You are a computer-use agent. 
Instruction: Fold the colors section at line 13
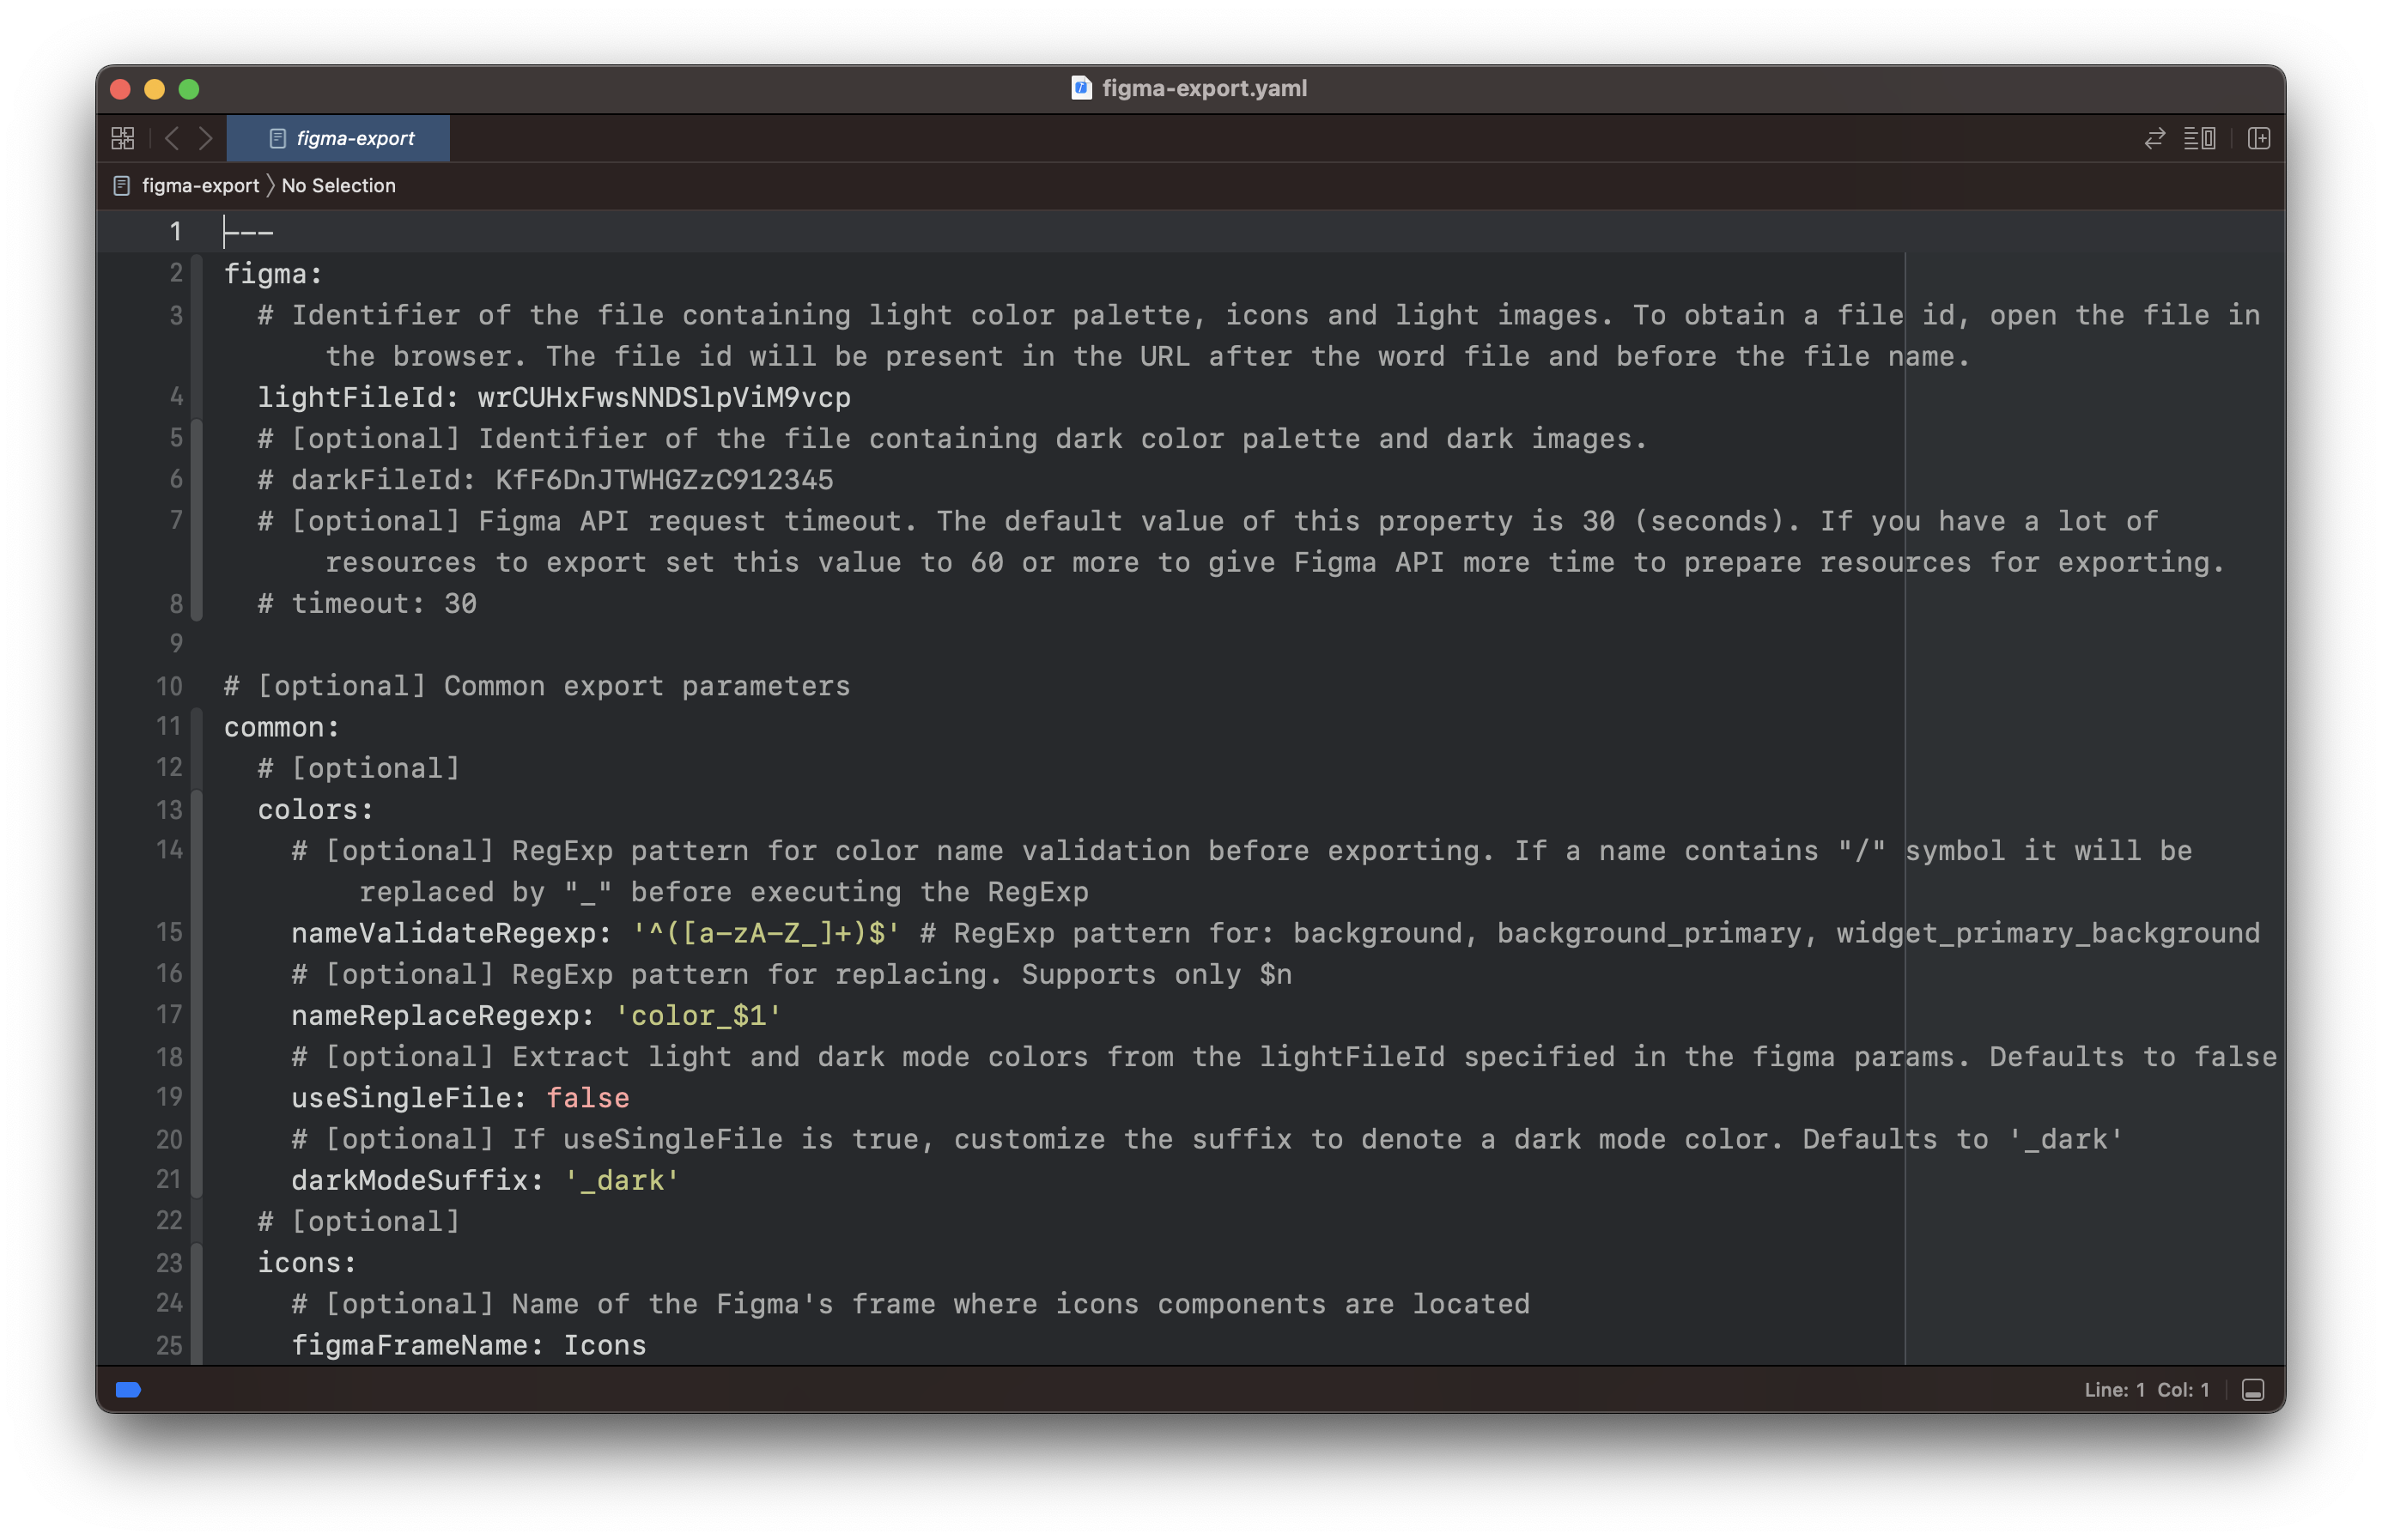tap(197, 809)
